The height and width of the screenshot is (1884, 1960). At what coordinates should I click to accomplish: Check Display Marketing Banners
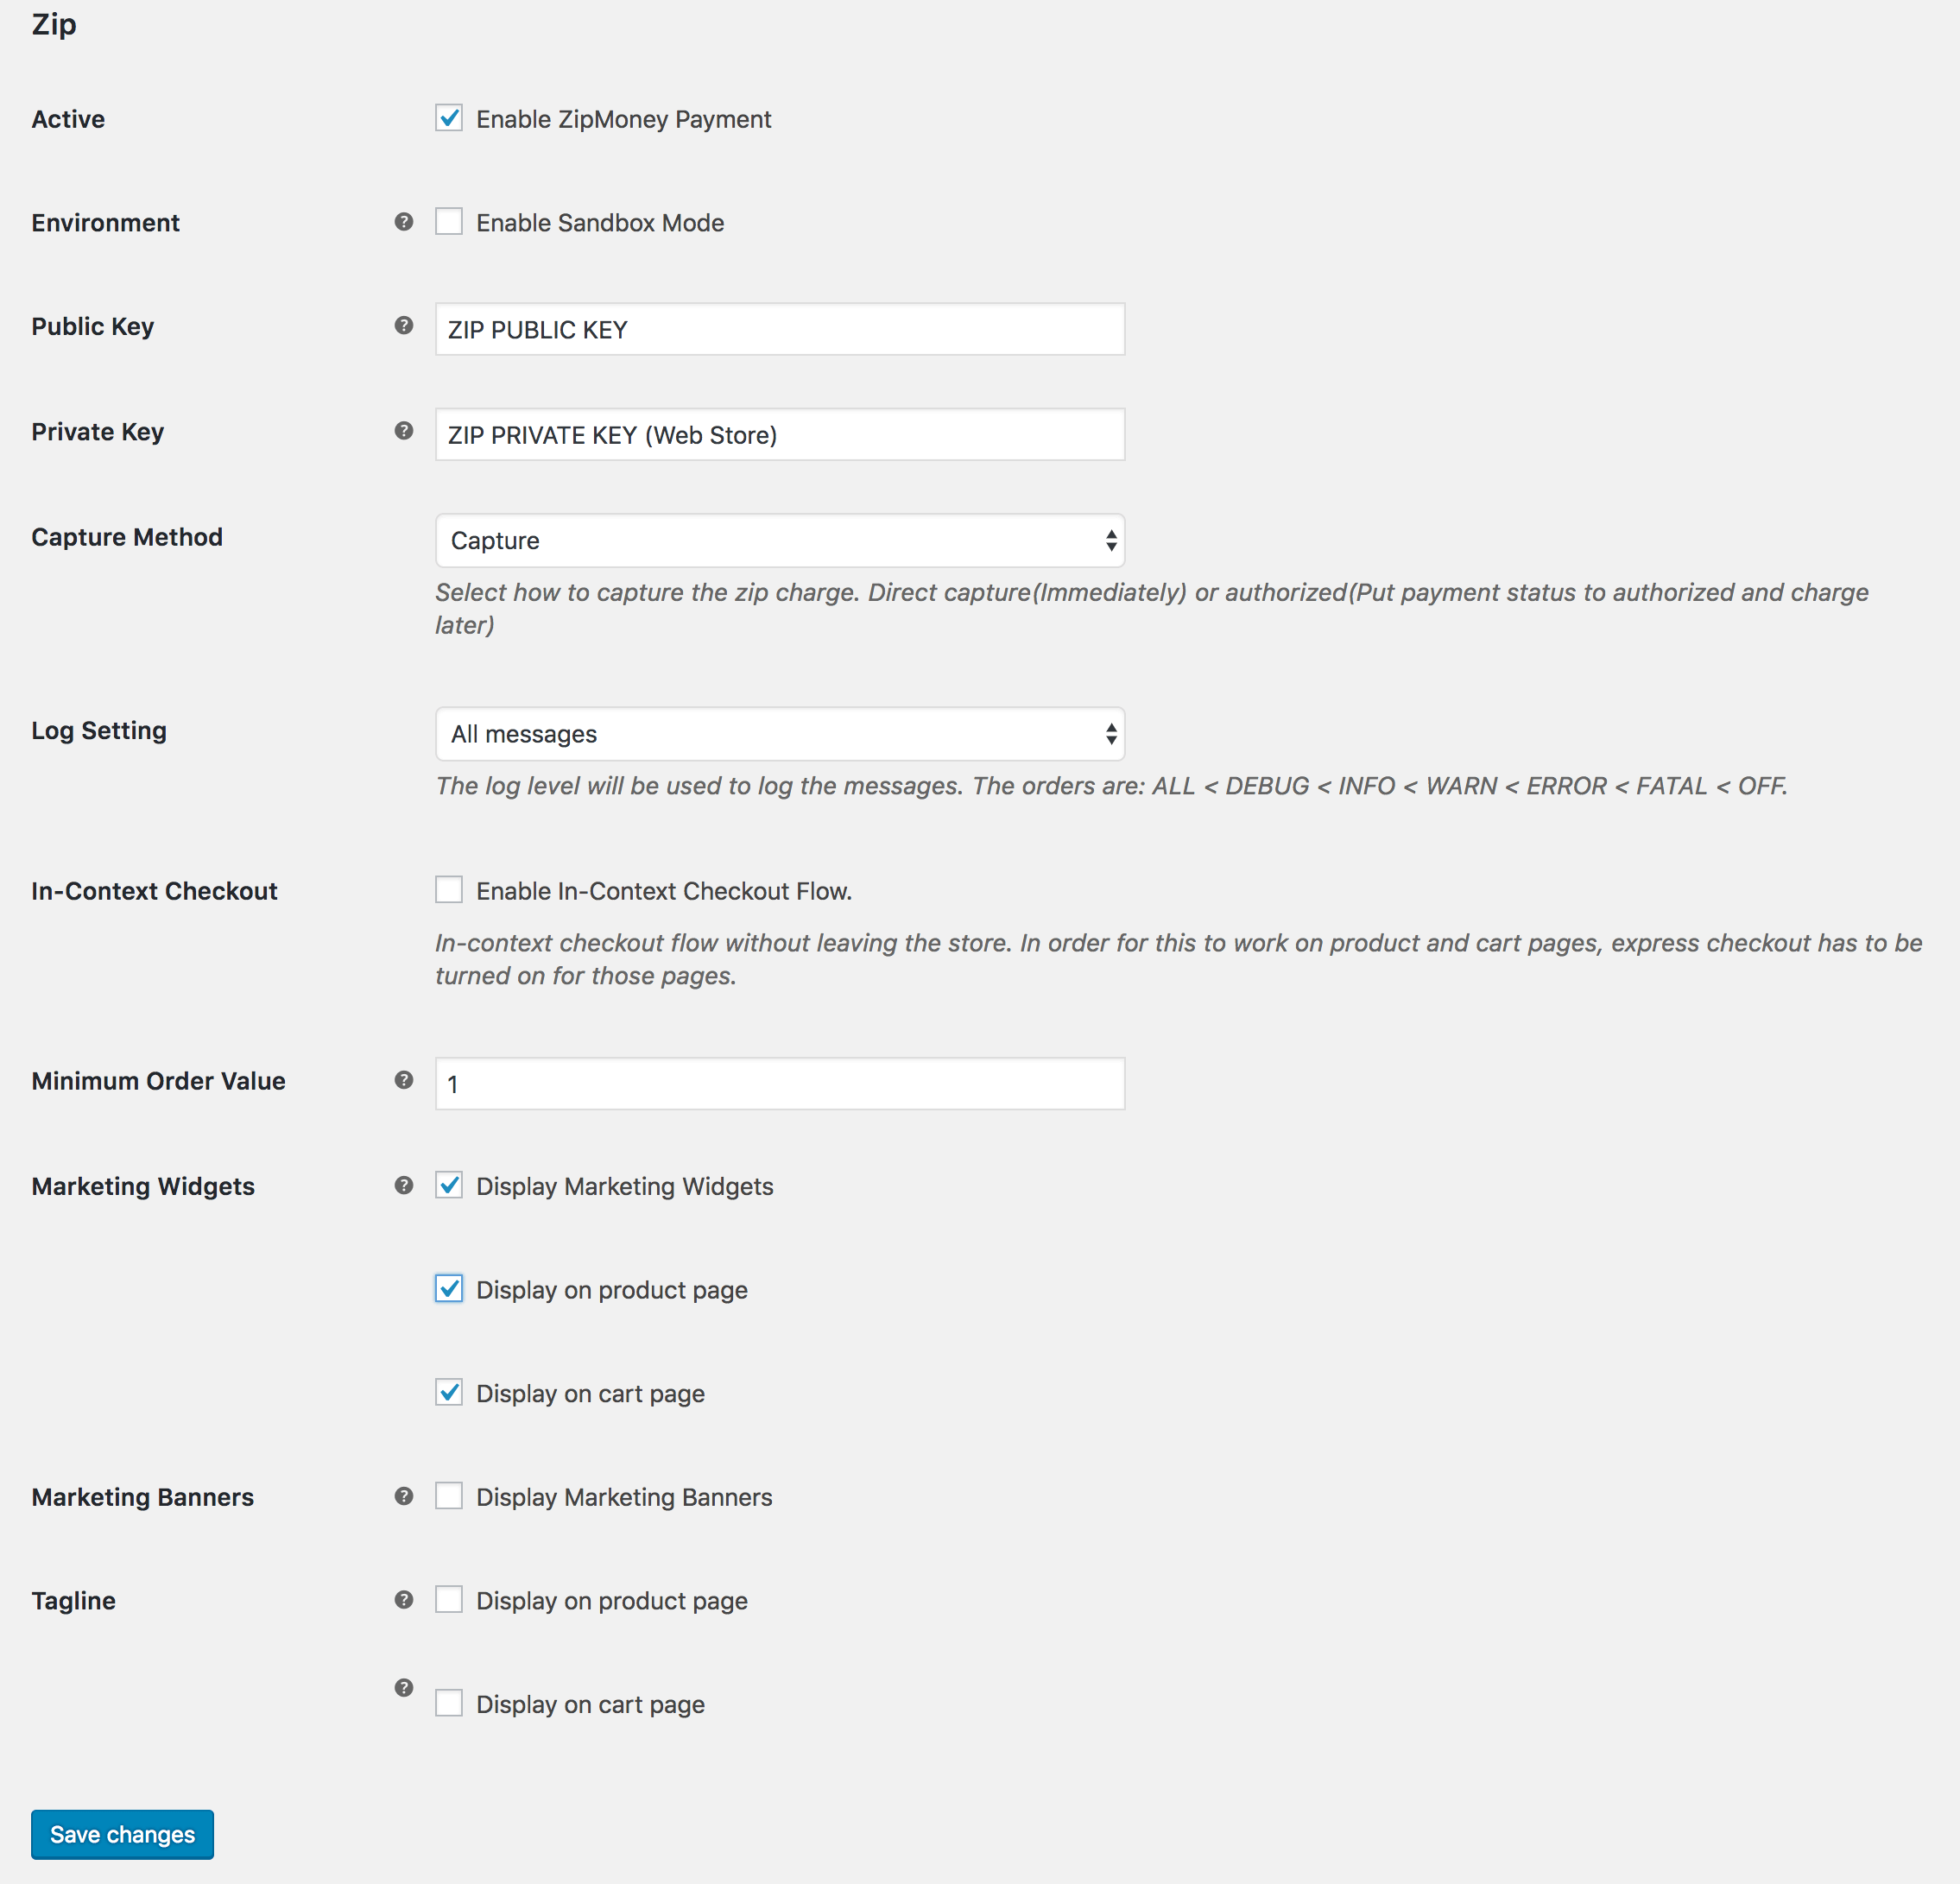tap(449, 1497)
